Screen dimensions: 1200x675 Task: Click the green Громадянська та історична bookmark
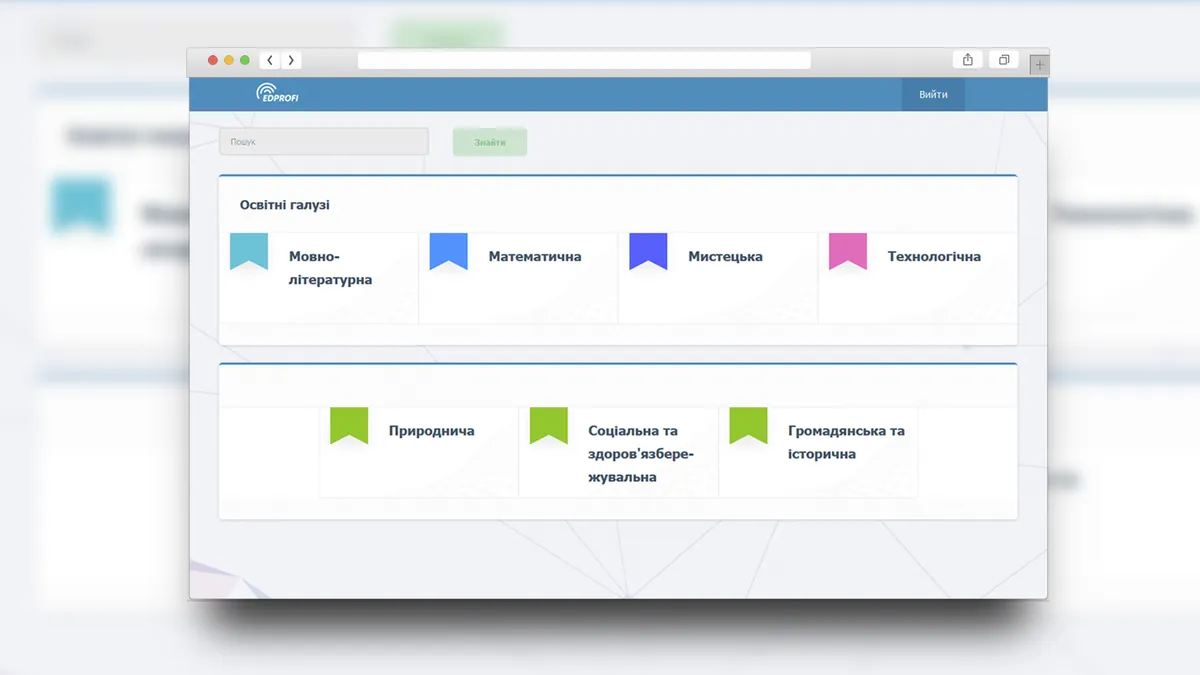[748, 426]
